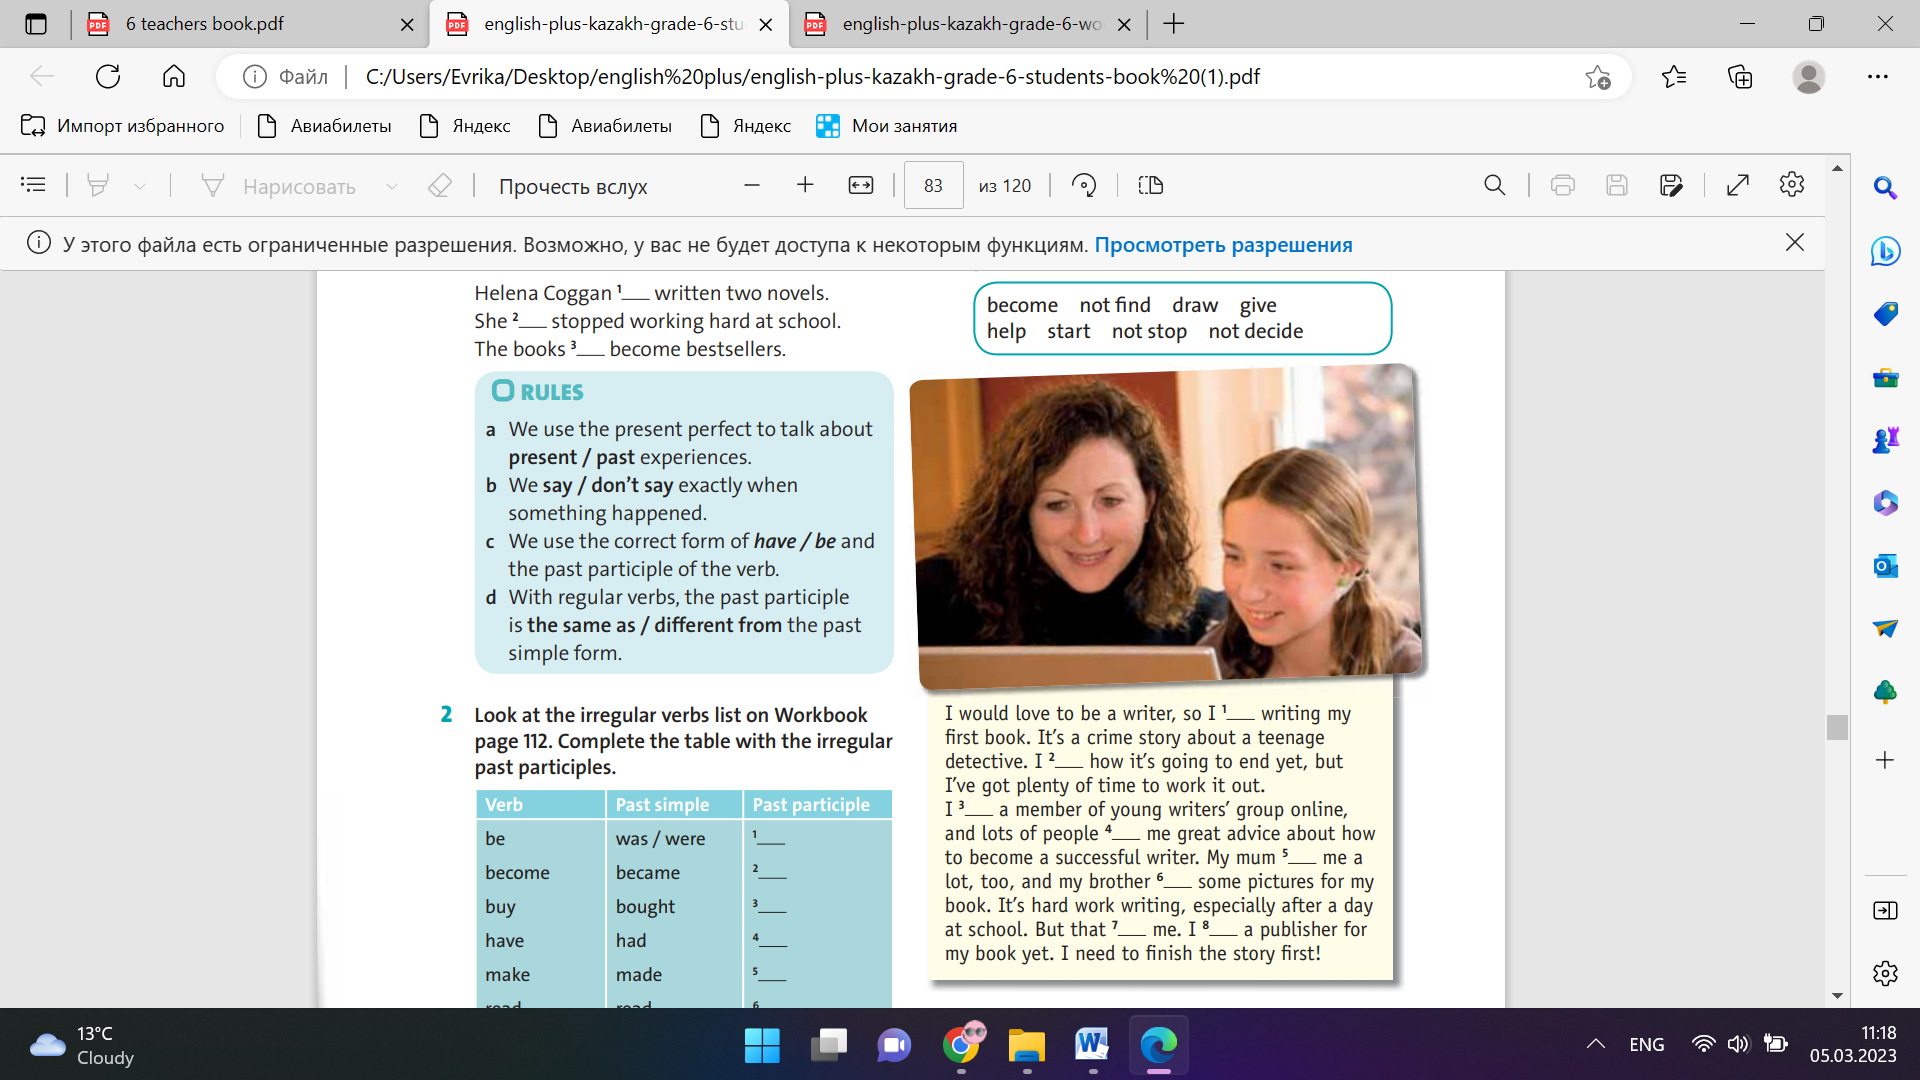Open the first Авиабилеты bookmark
1920x1080 pixels.
point(325,126)
